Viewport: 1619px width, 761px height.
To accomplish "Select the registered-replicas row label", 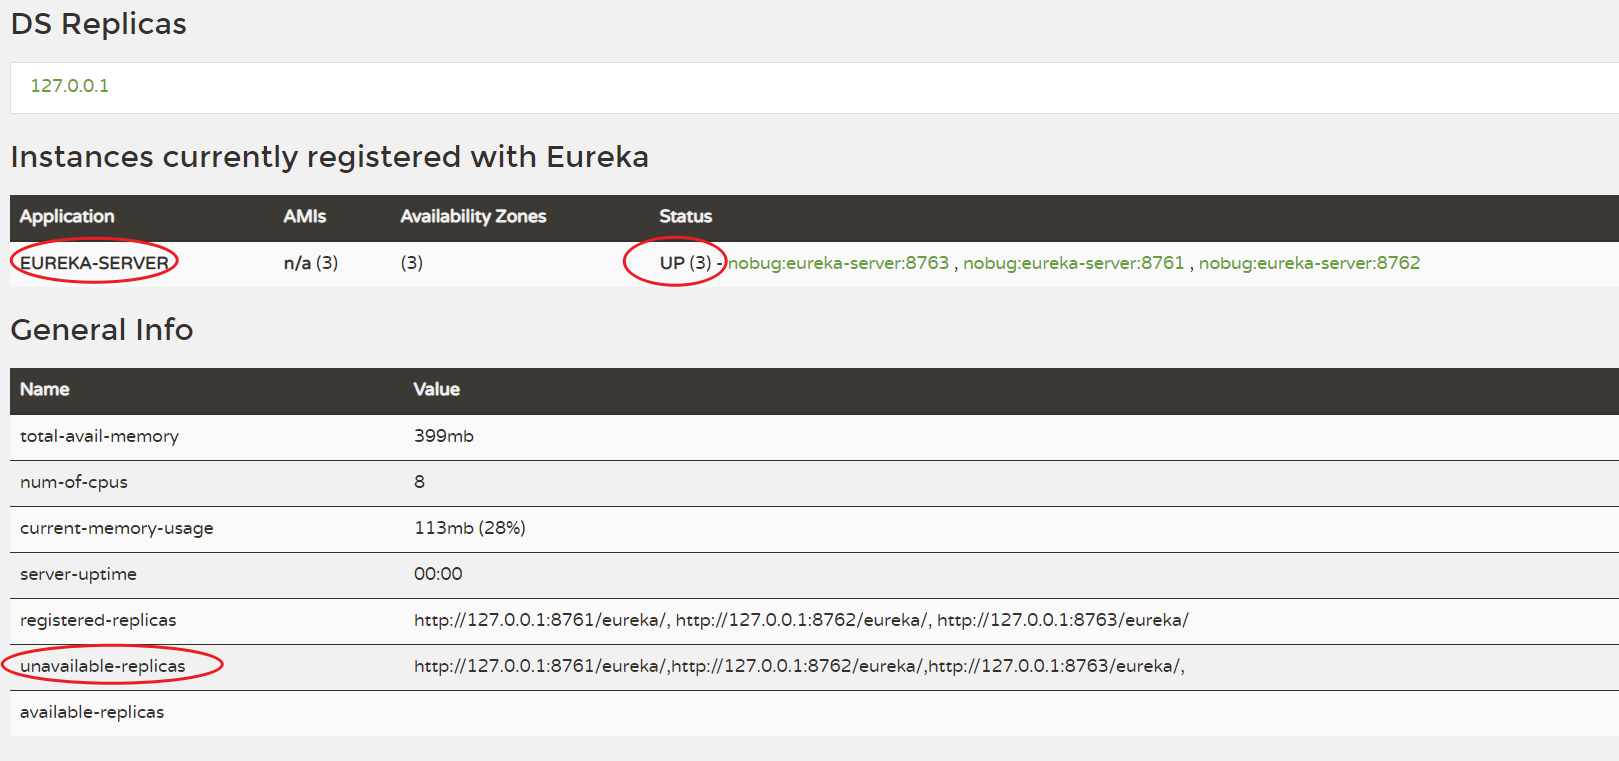I will pyautogui.click(x=98, y=620).
